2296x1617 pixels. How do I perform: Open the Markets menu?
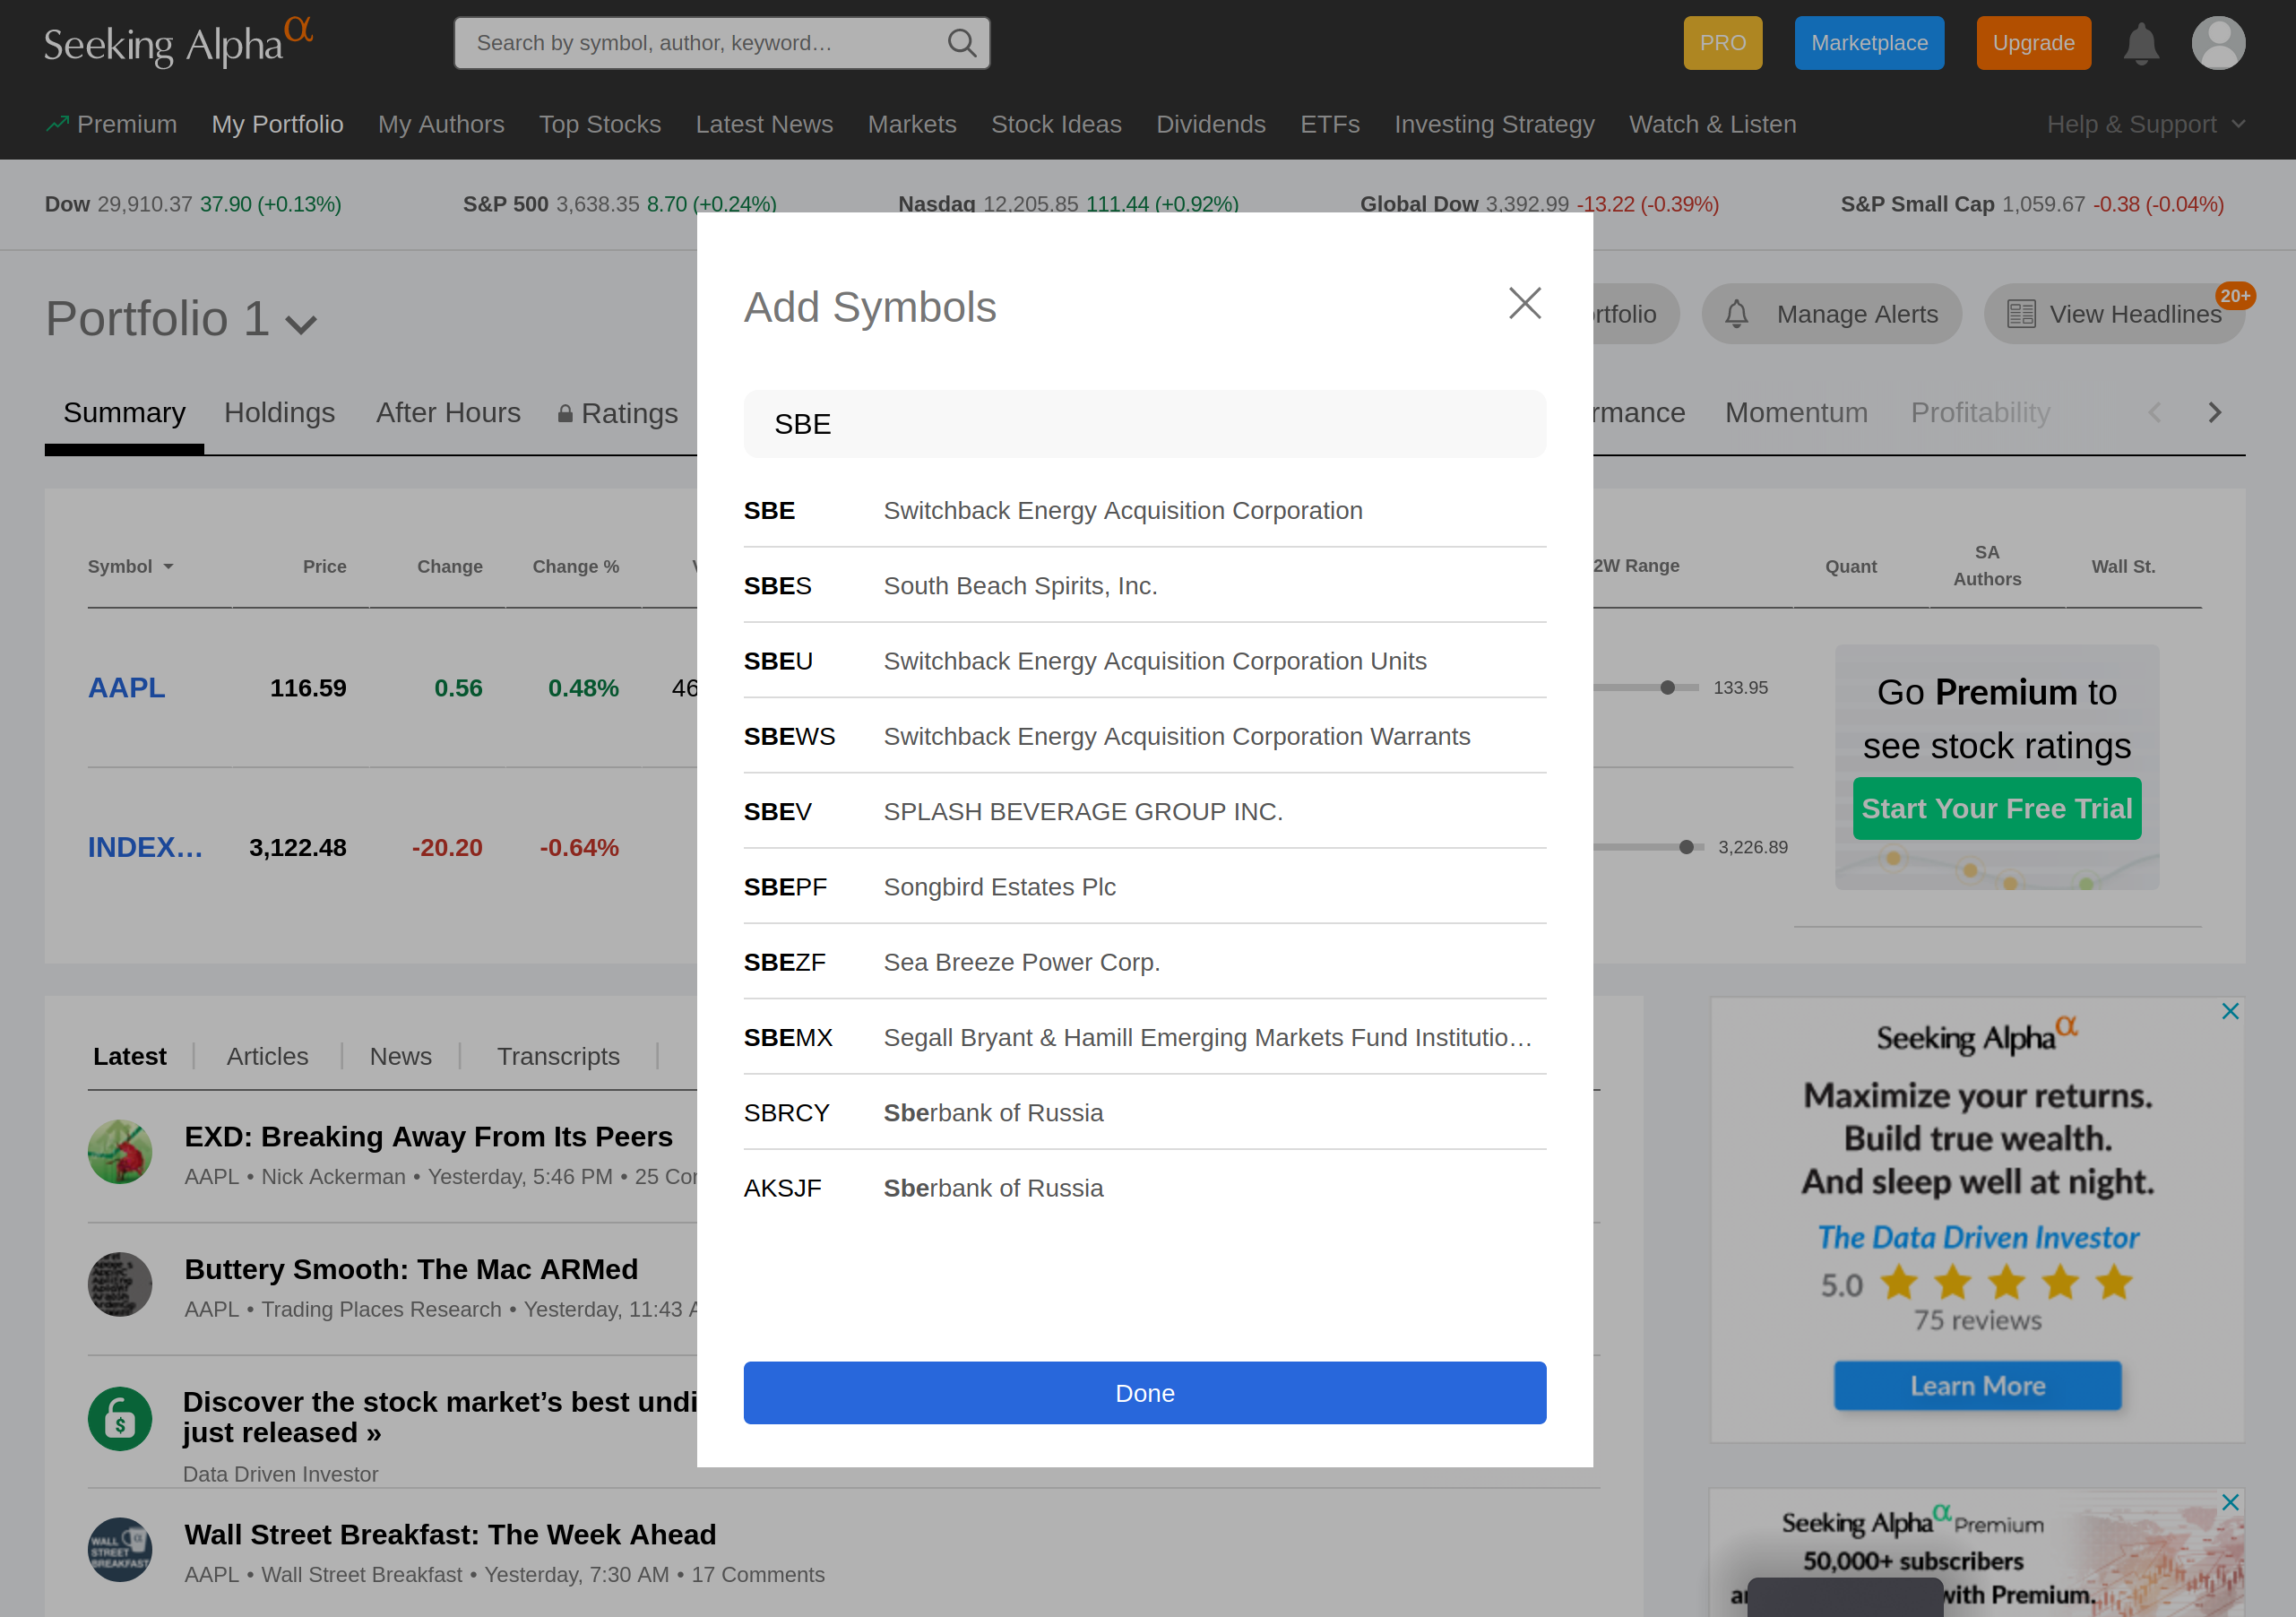[912, 124]
